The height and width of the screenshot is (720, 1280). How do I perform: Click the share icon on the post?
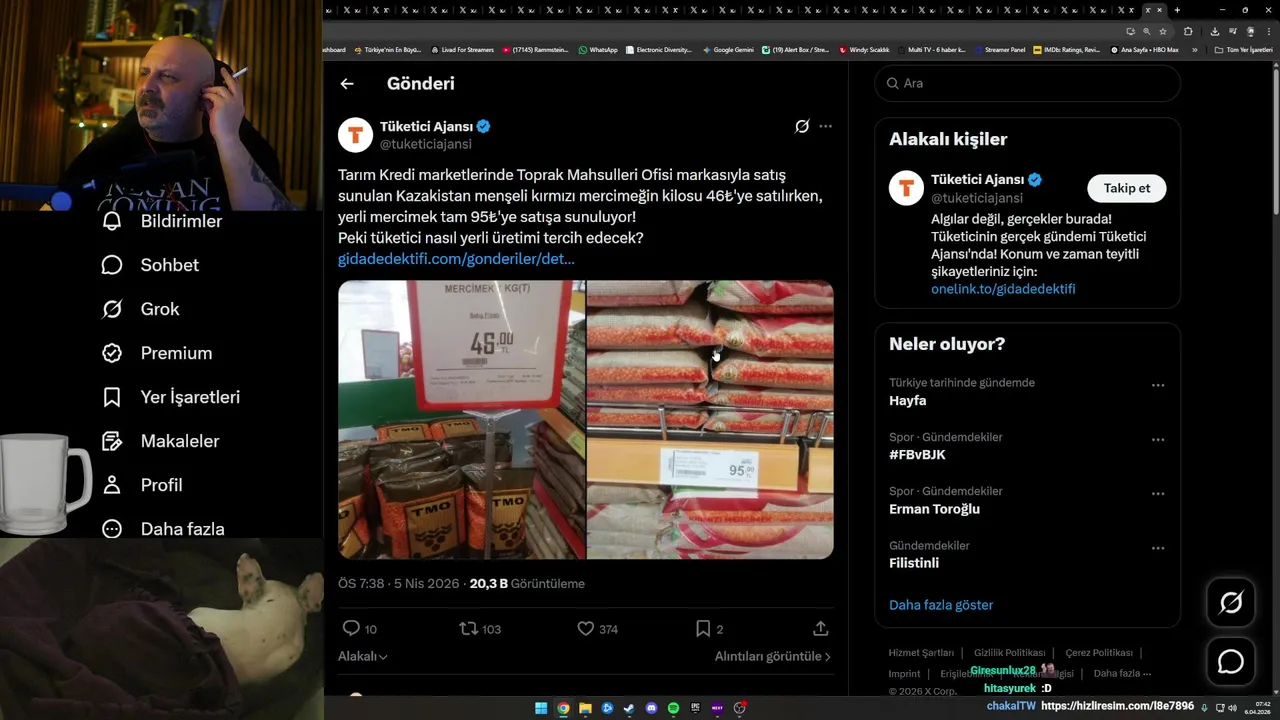coord(820,628)
